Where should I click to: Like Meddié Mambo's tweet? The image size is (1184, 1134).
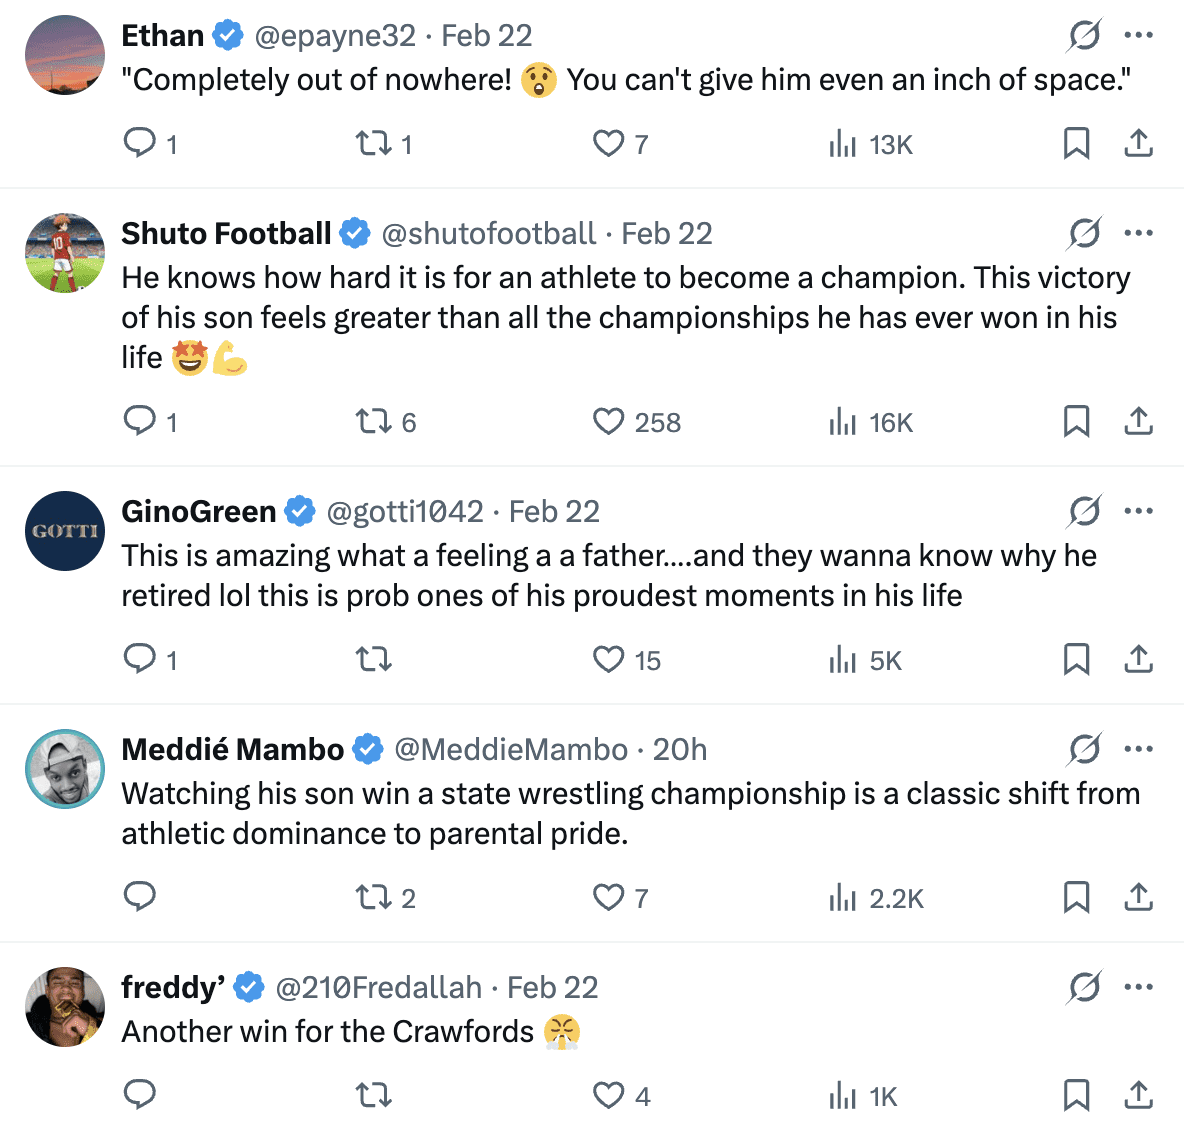pyautogui.click(x=608, y=897)
